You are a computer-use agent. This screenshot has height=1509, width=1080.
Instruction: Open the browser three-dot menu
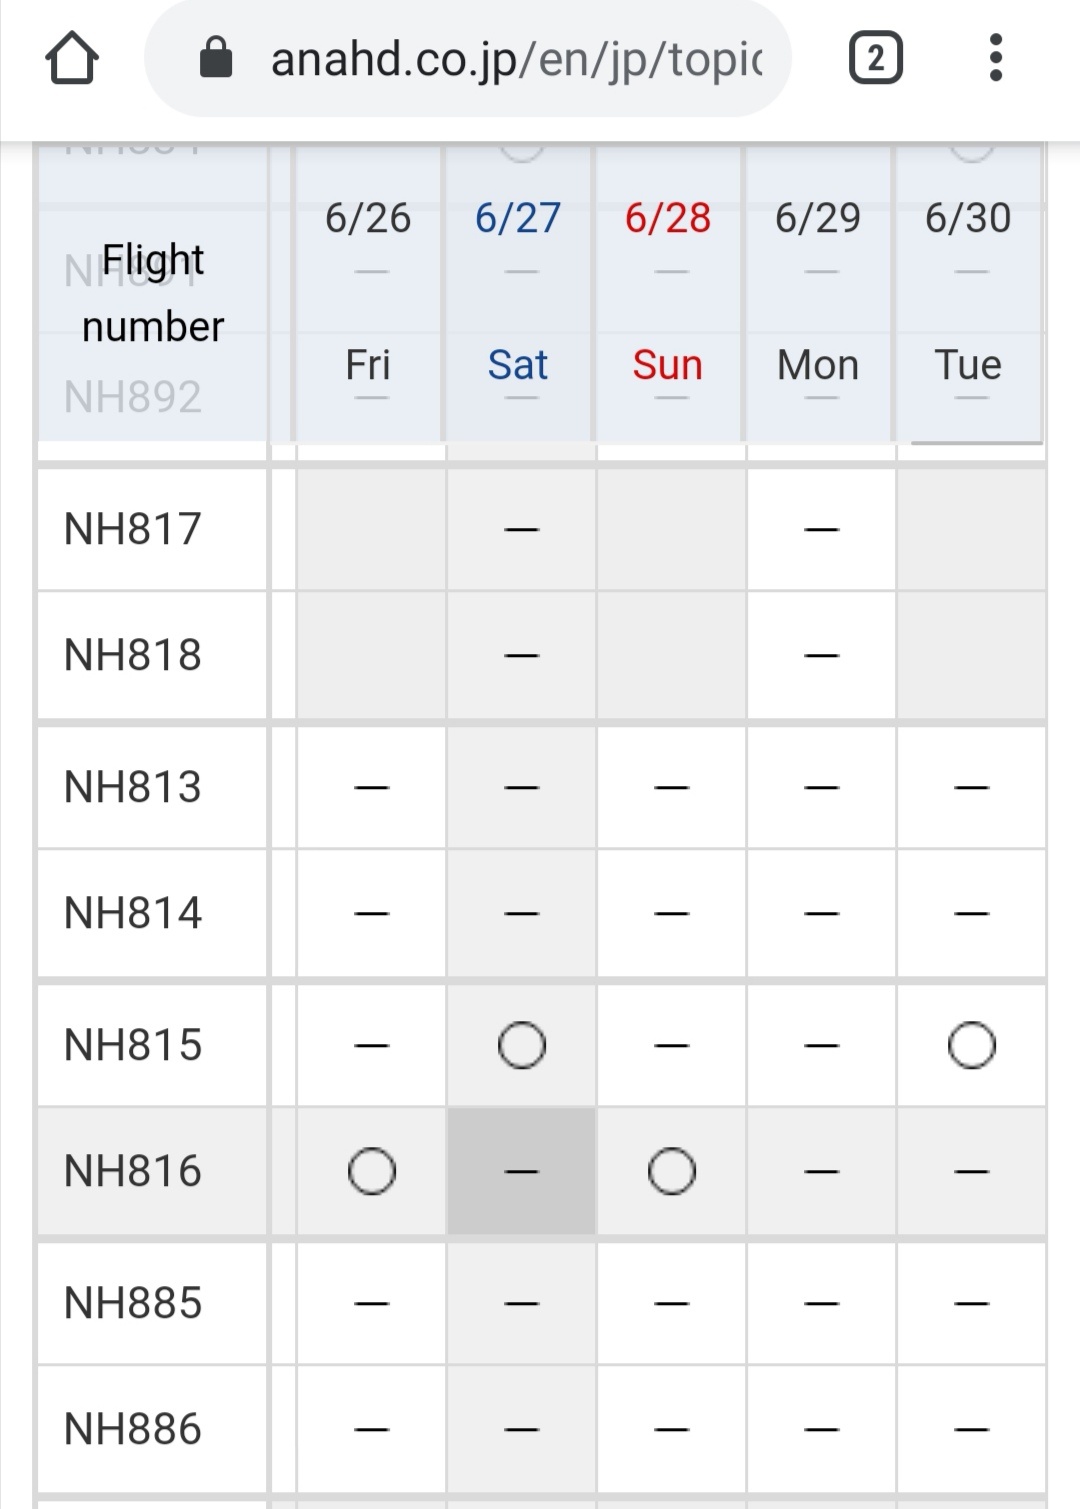995,59
